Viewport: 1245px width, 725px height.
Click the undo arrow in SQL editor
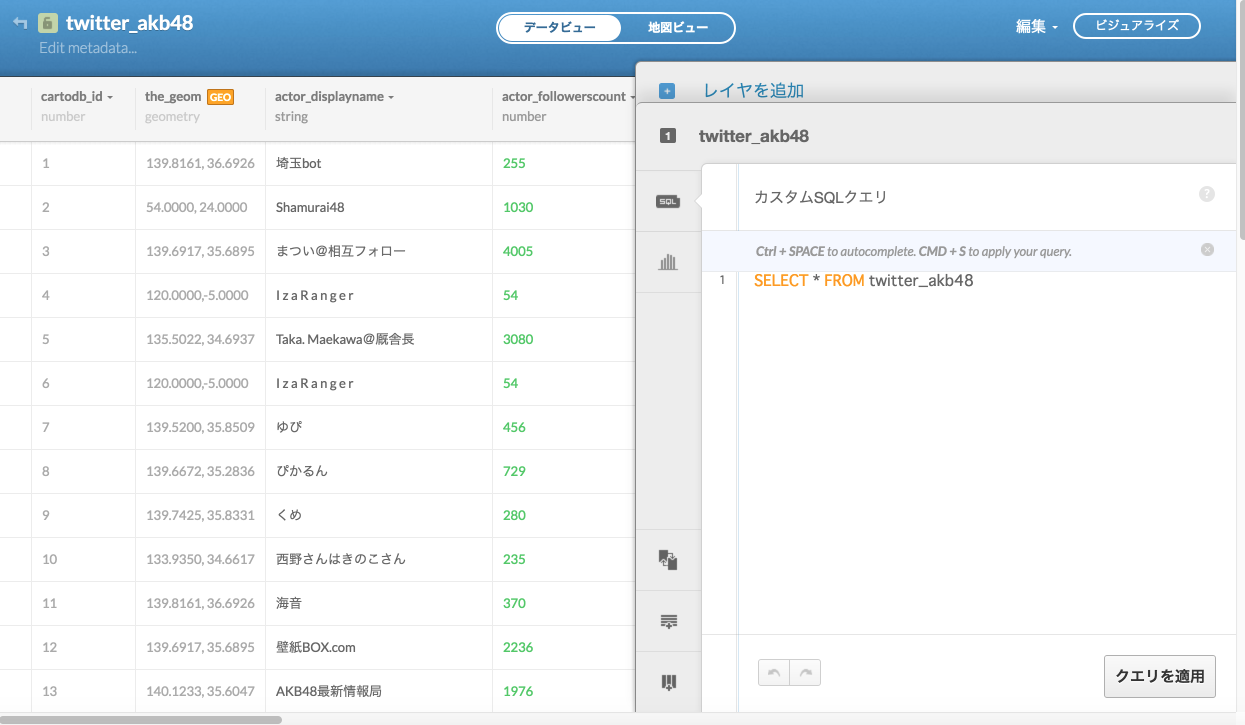[x=773, y=673]
